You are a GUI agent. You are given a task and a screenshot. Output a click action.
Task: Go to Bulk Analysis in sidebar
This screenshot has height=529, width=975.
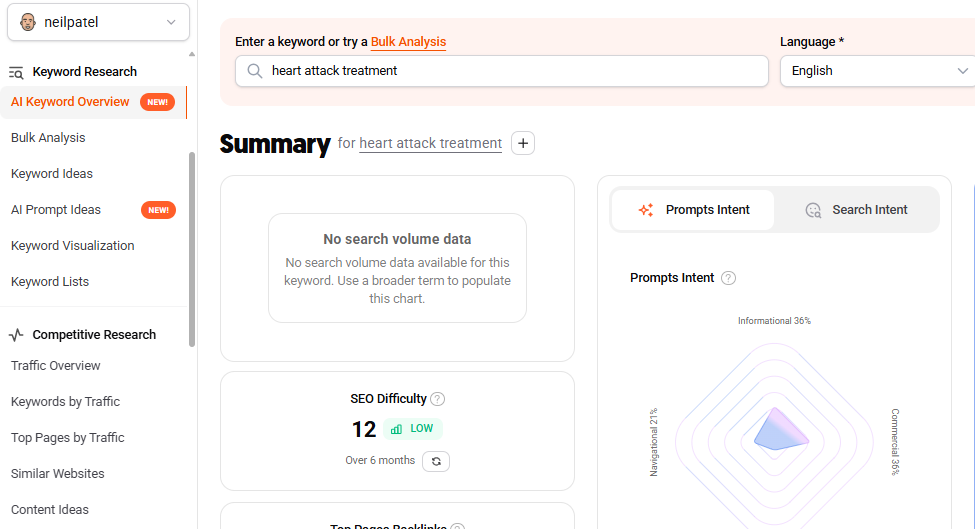tap(48, 138)
